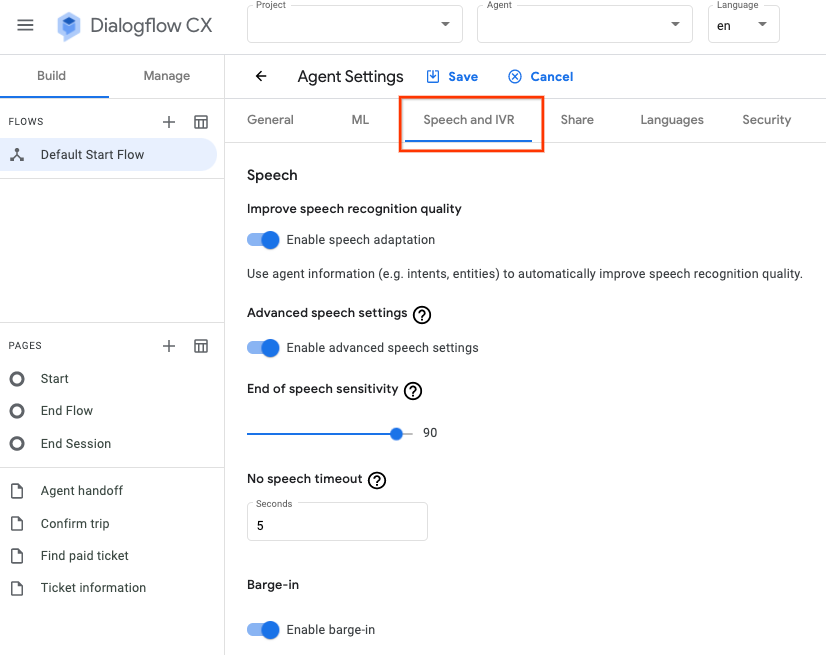
Task: Open the Agent handoff page
Action: coord(82,491)
